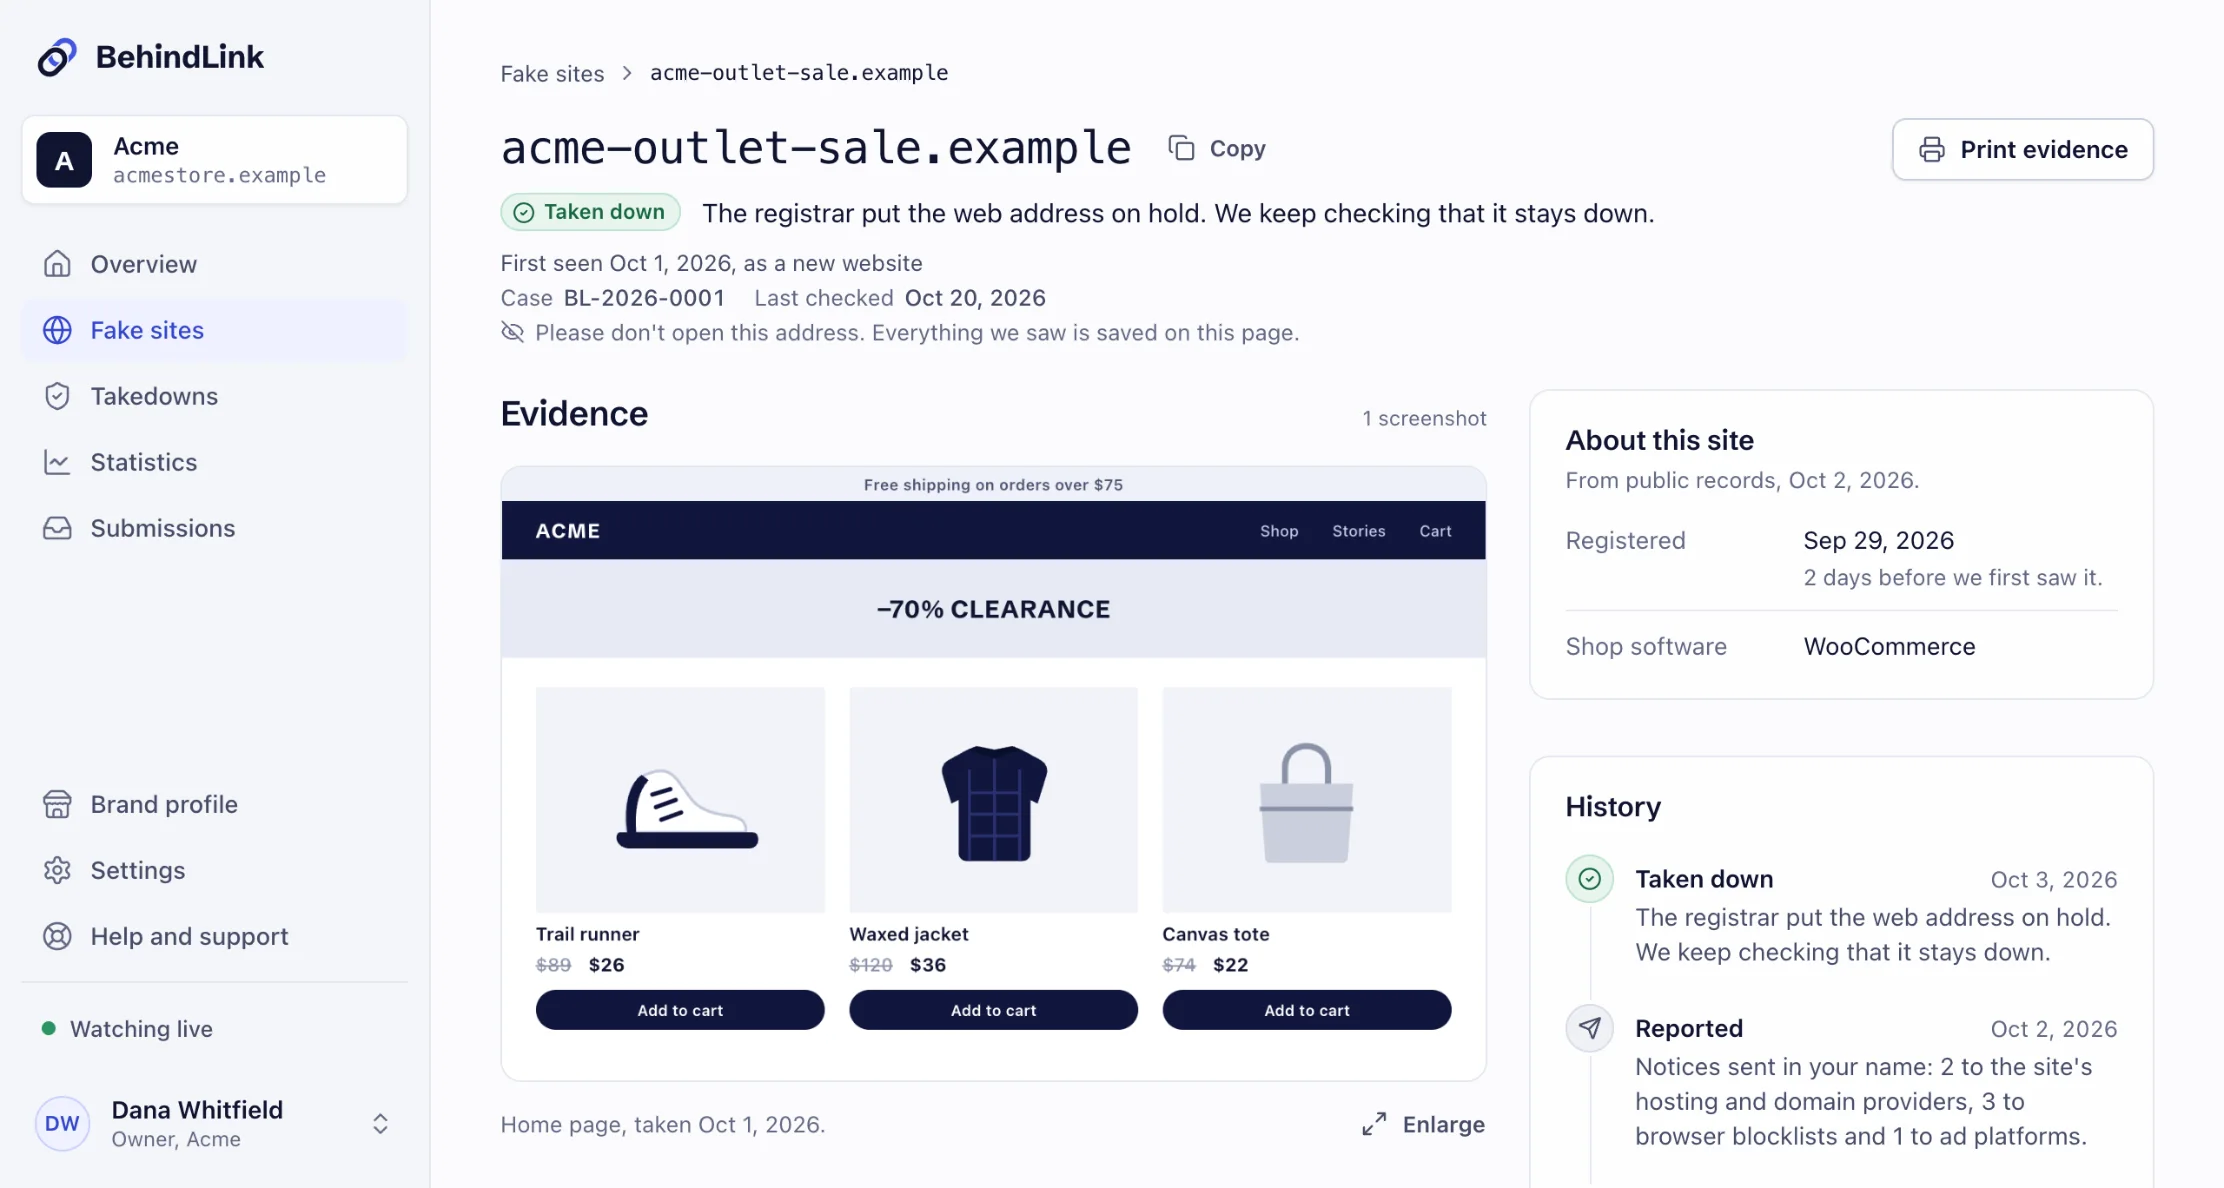Click the Help and support lifebuoy icon
This screenshot has height=1188, width=2224.
[x=57, y=936]
